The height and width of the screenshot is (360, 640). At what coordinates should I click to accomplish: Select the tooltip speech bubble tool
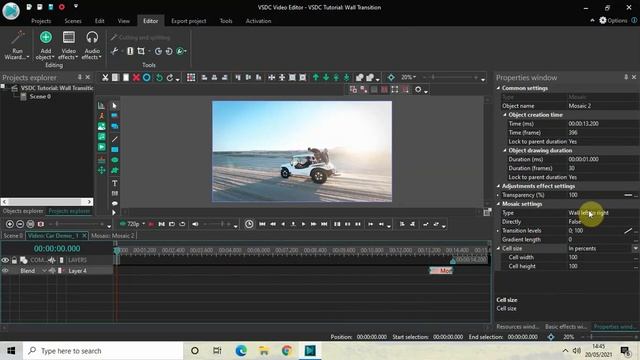pos(115,203)
